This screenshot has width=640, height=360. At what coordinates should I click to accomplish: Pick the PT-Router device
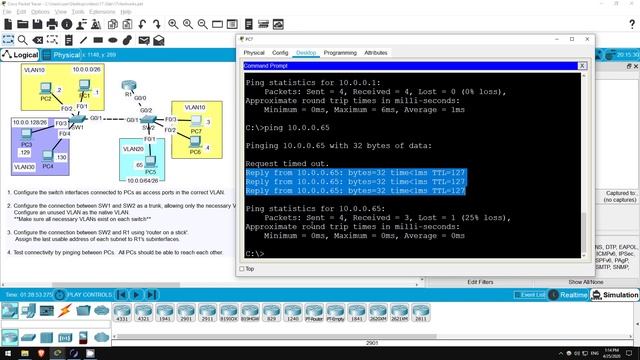[x=314, y=313]
